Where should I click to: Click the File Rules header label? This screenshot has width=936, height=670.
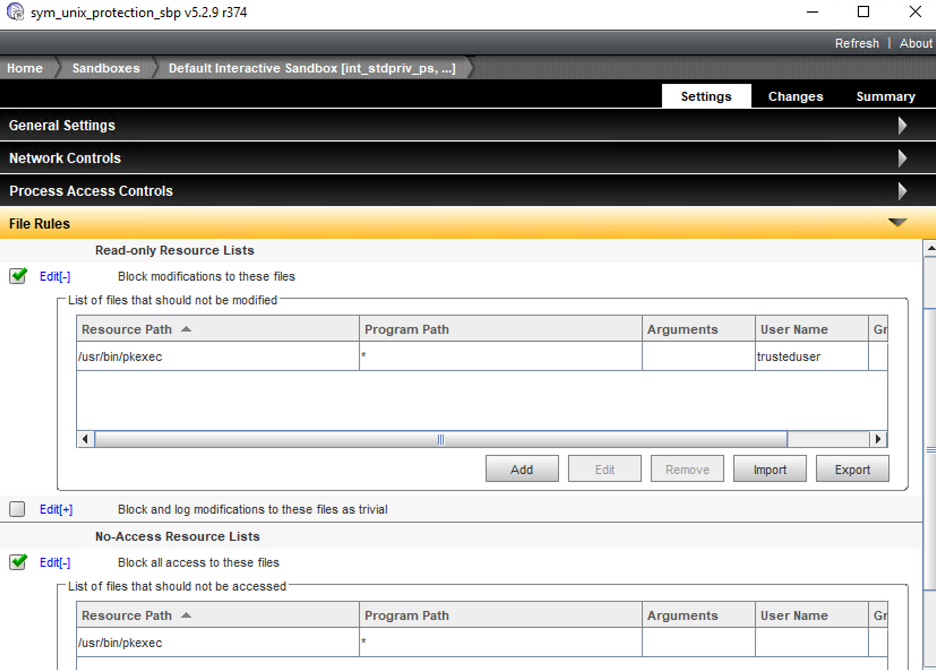click(x=39, y=224)
